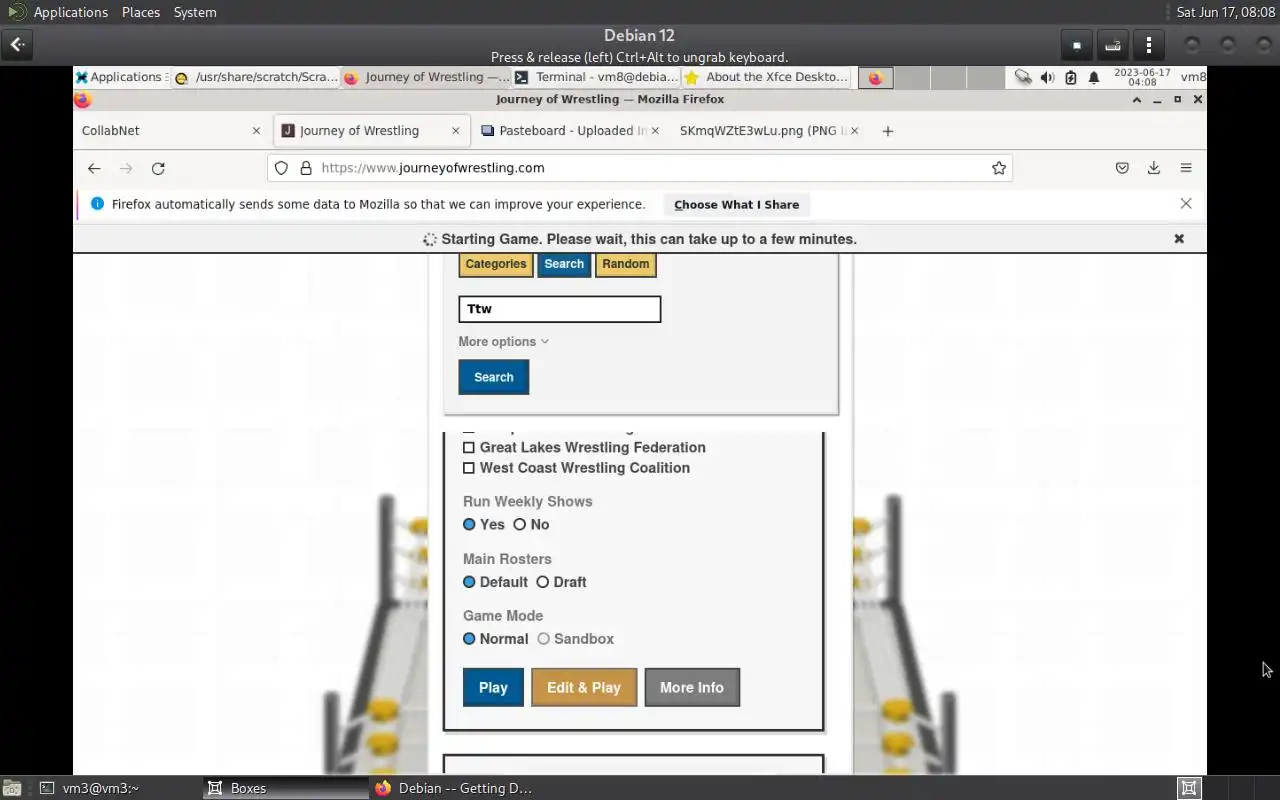Click the blue Search submit button
This screenshot has height=800, width=1280.
pos(494,377)
